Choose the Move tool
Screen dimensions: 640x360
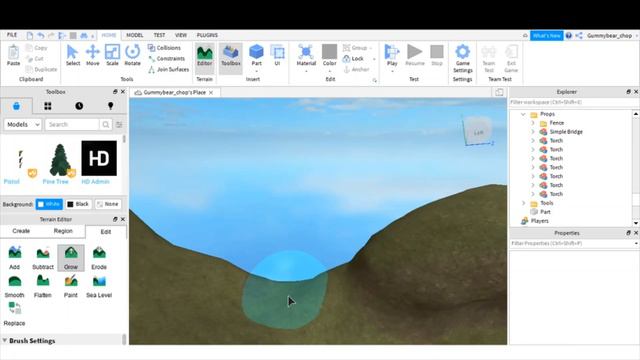[93, 55]
